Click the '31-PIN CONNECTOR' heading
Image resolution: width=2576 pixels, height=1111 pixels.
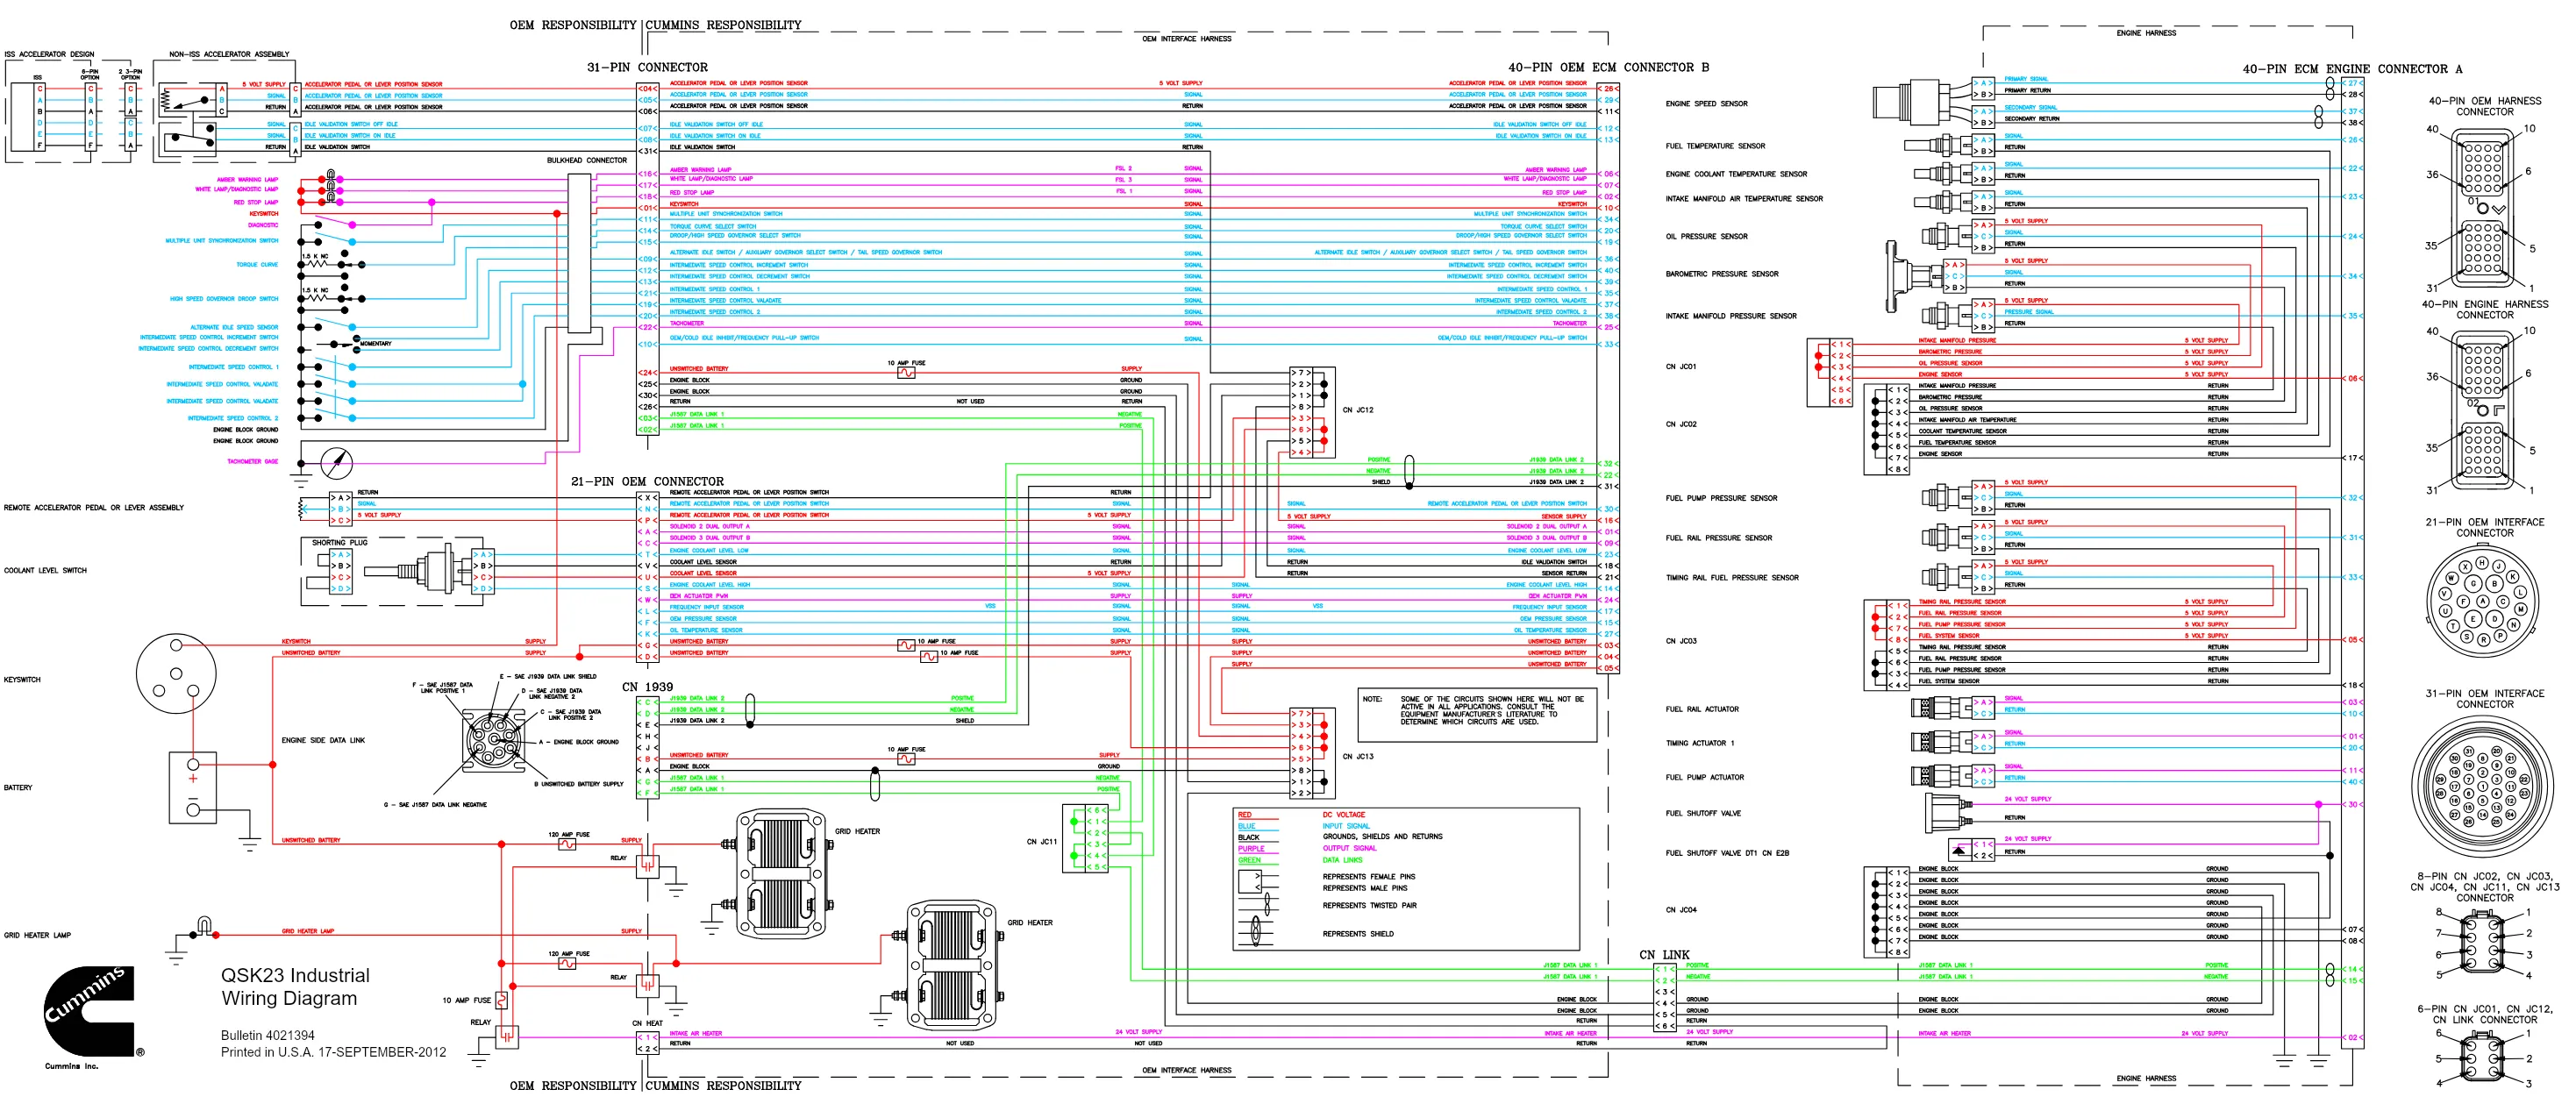[x=647, y=67]
